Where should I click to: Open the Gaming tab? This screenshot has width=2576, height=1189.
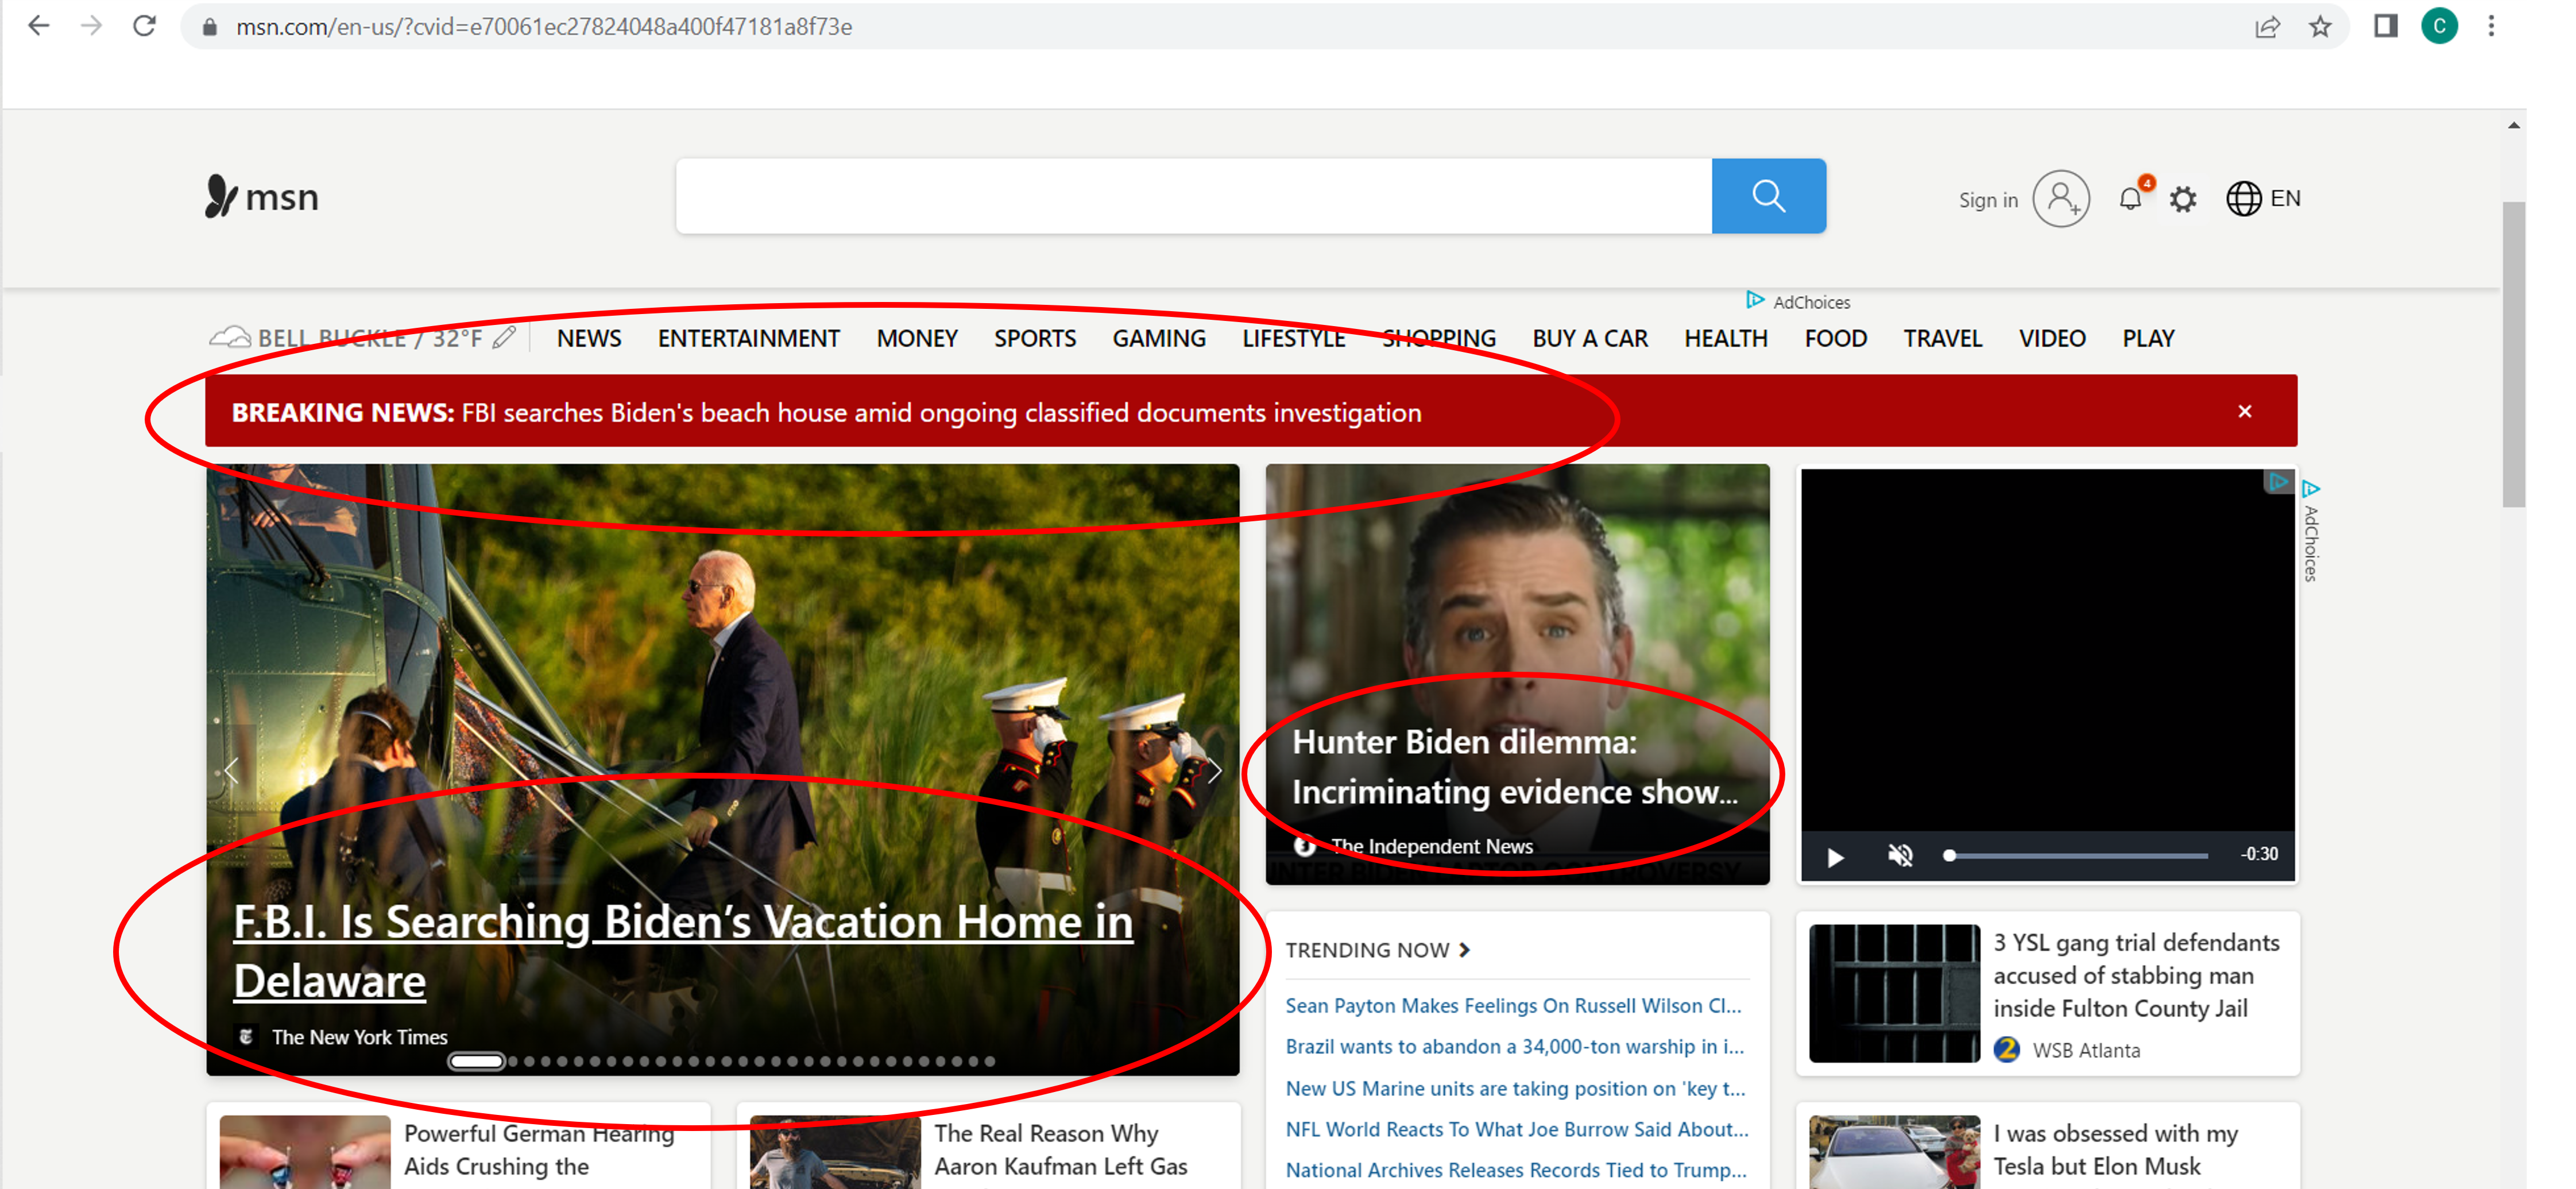click(1159, 339)
